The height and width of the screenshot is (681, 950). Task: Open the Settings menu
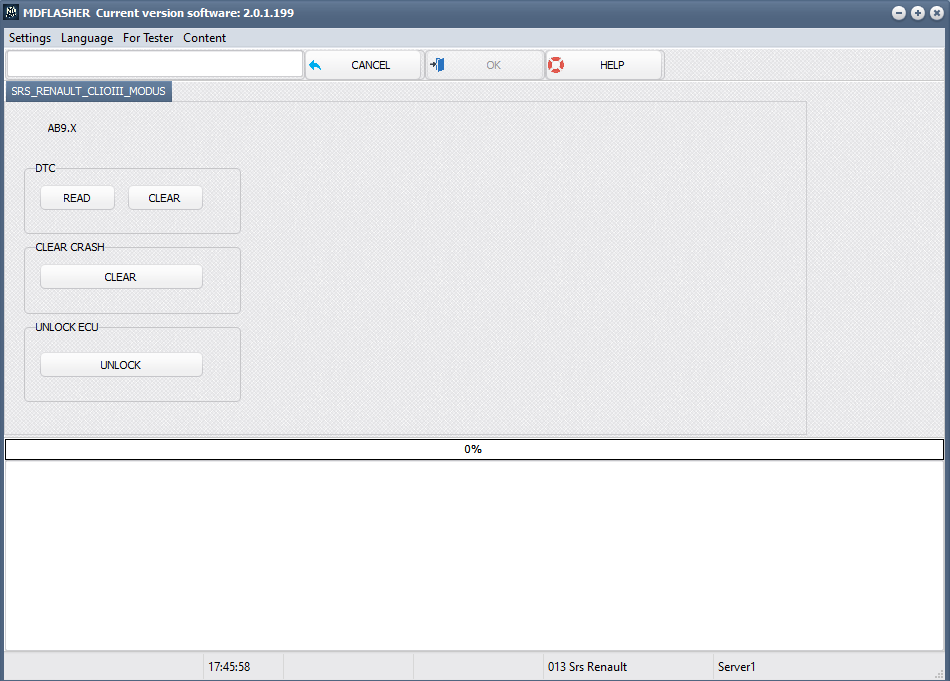tap(30, 38)
